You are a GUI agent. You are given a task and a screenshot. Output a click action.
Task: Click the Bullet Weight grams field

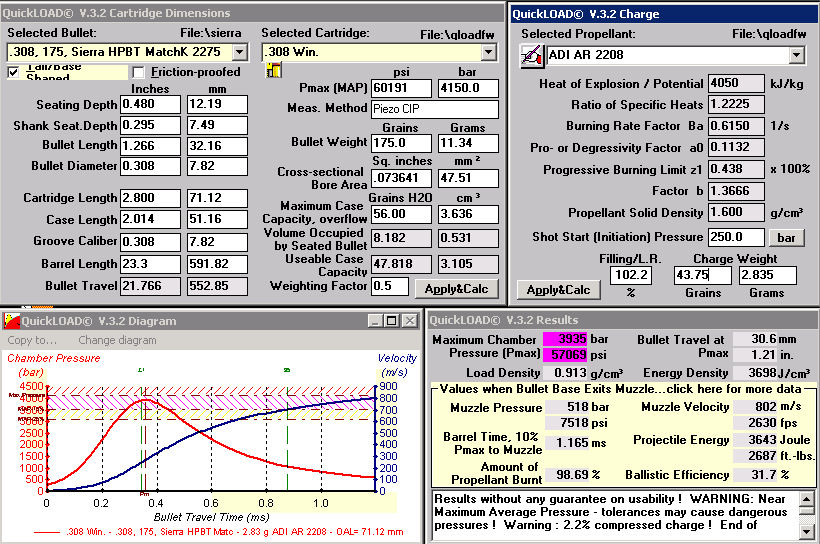(468, 143)
